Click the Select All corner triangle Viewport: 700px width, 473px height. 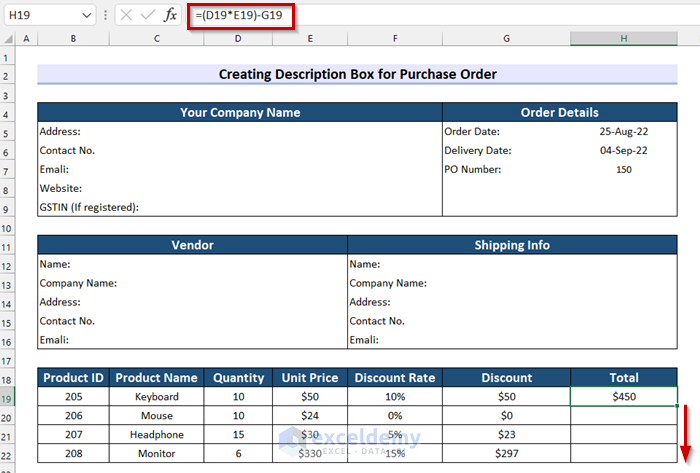pos(8,39)
